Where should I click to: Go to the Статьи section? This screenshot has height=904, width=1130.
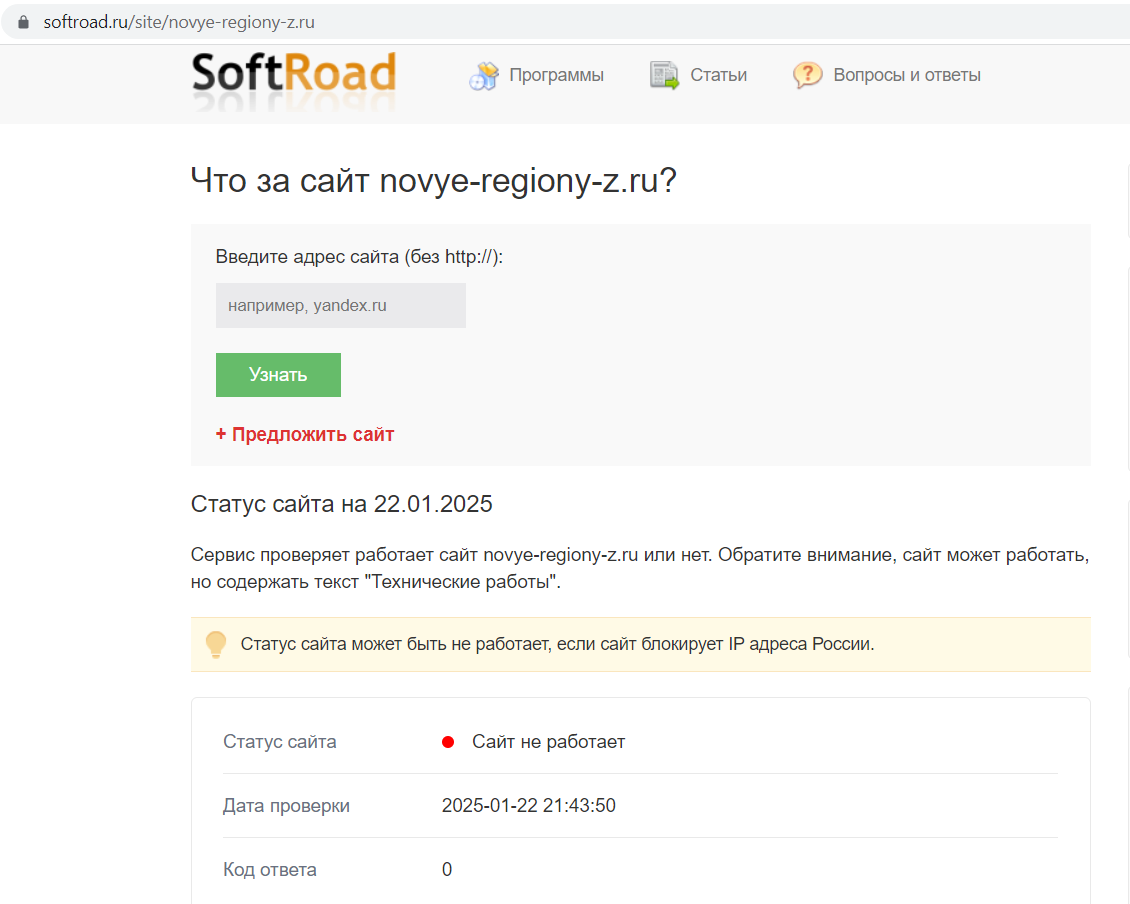coord(718,75)
